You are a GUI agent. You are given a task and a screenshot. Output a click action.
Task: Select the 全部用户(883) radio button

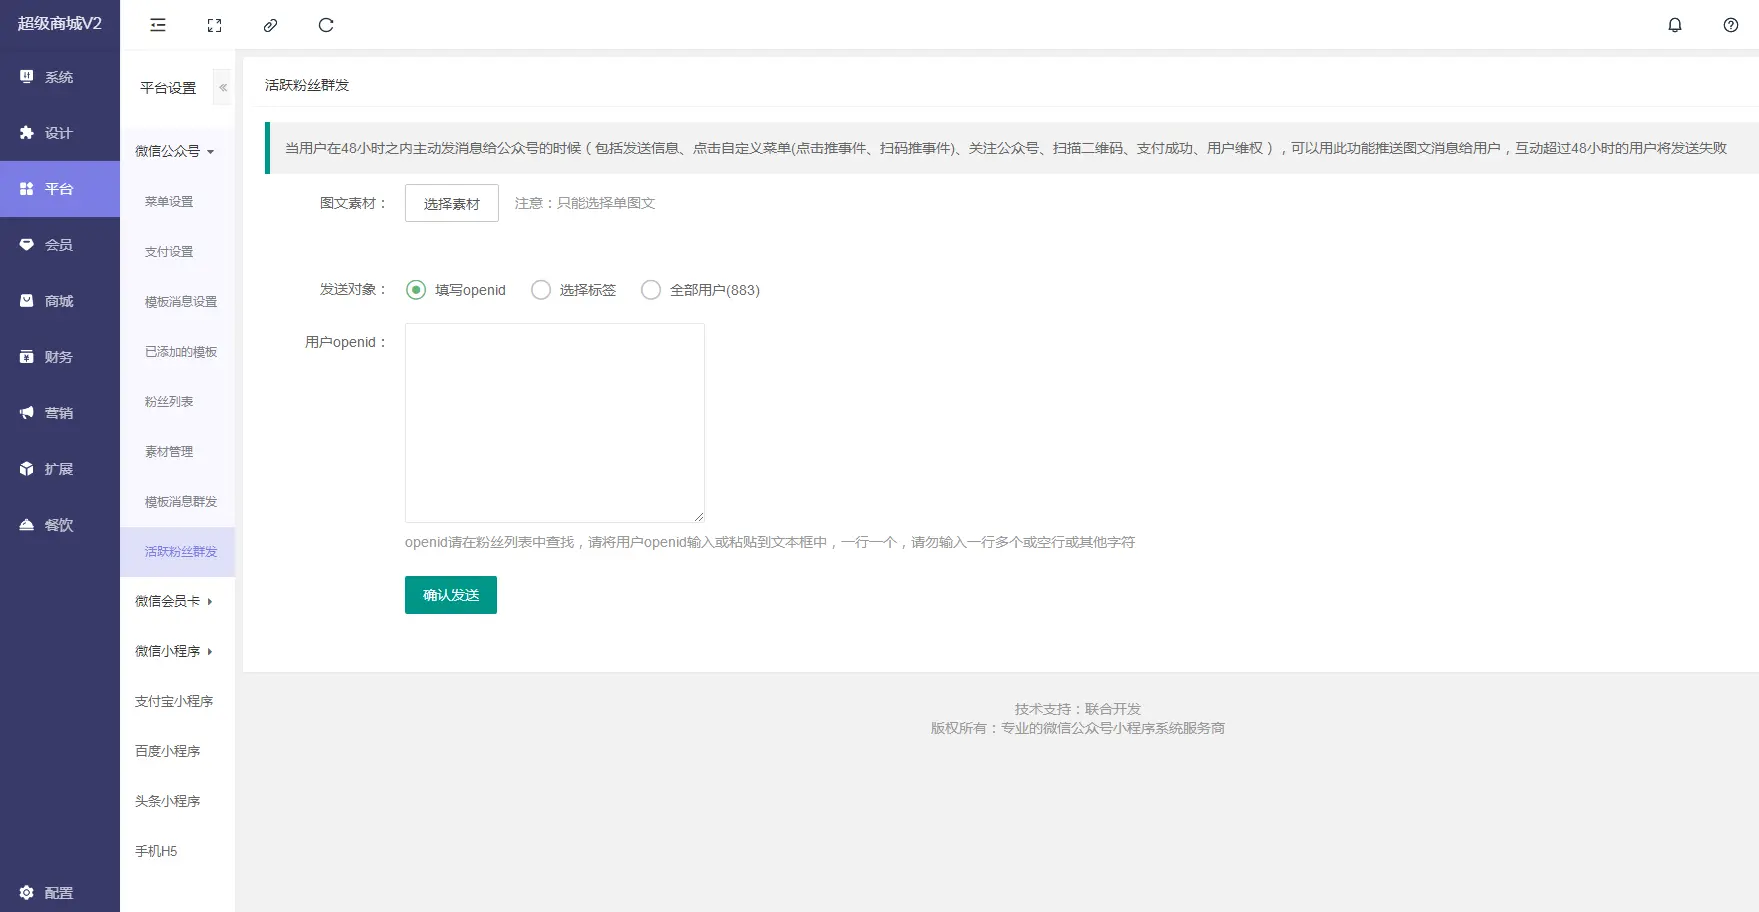(651, 290)
